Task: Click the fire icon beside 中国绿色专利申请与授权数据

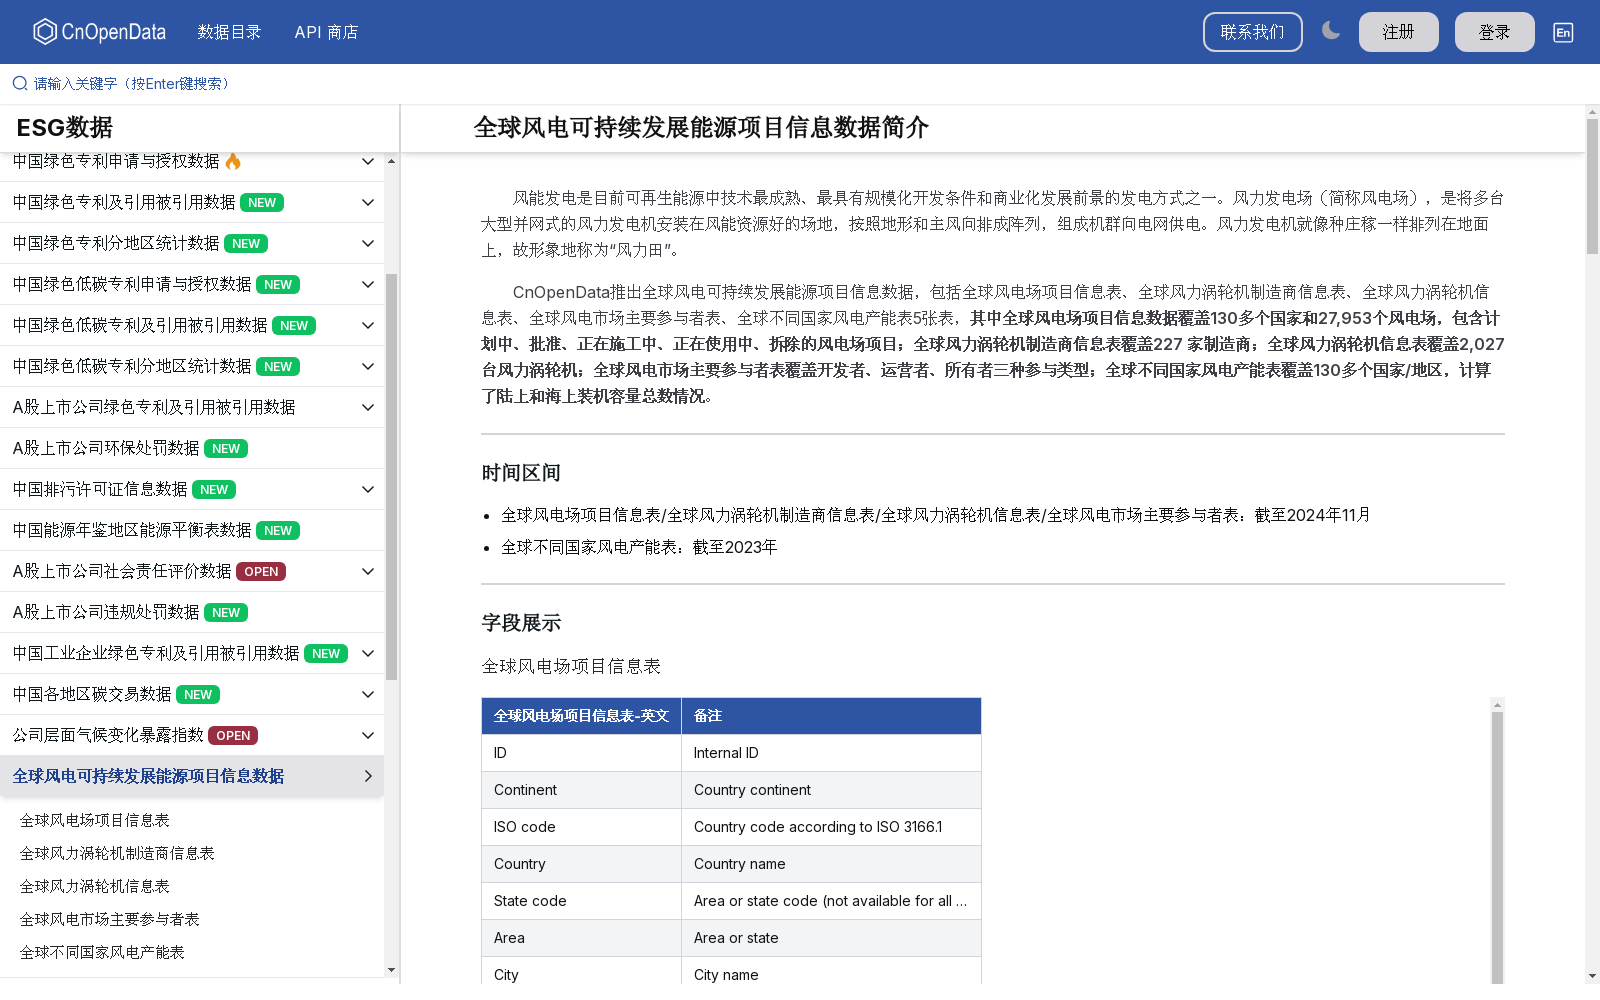Action: (x=233, y=161)
